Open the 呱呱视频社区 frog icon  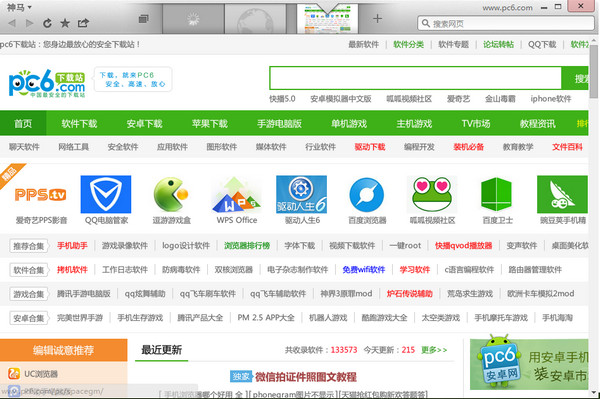point(432,194)
